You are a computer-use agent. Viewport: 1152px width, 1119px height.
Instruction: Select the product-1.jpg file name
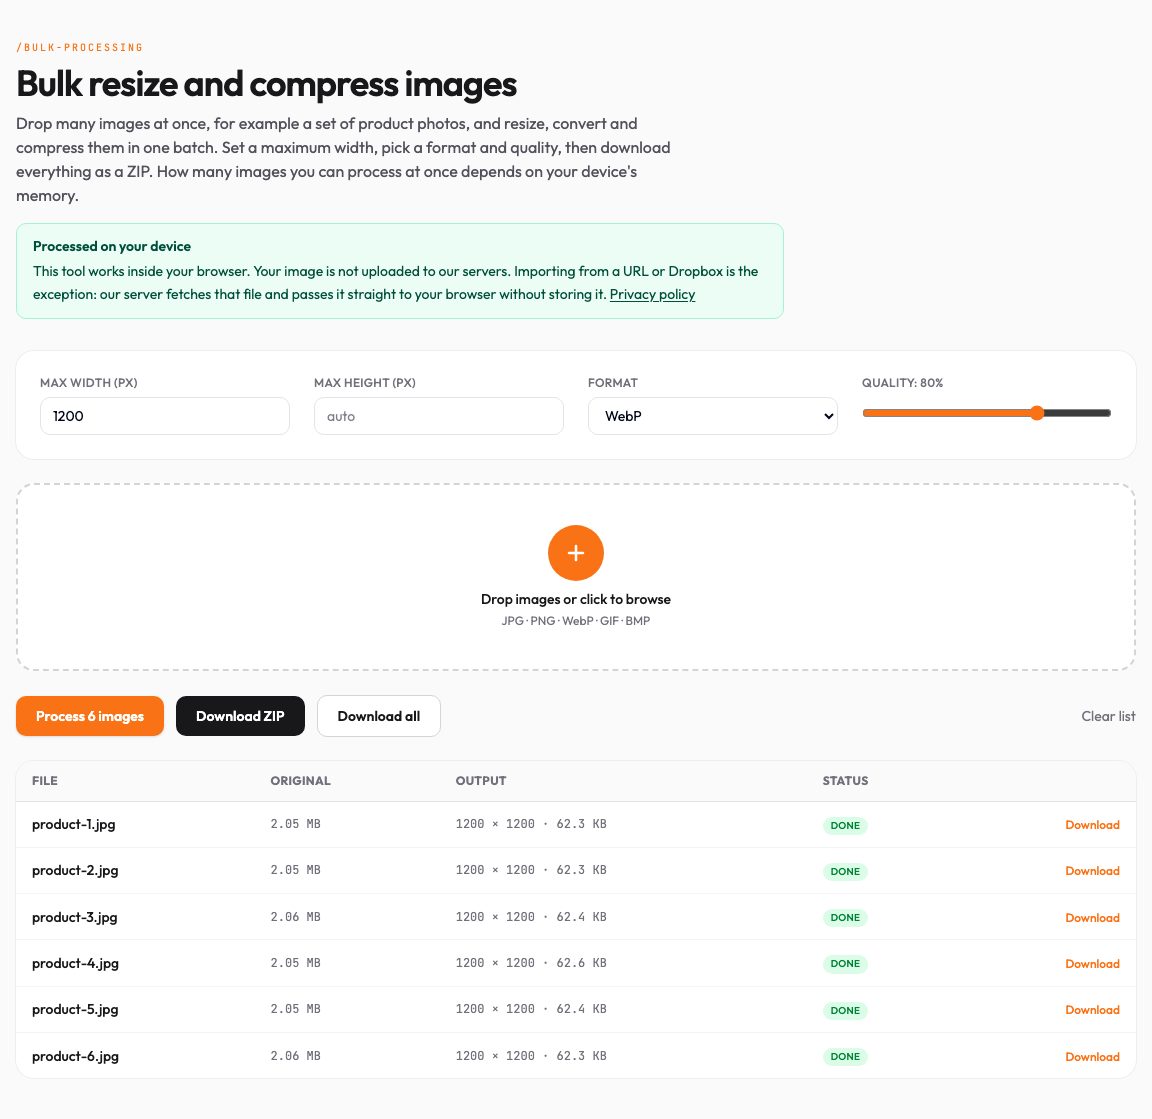click(73, 824)
